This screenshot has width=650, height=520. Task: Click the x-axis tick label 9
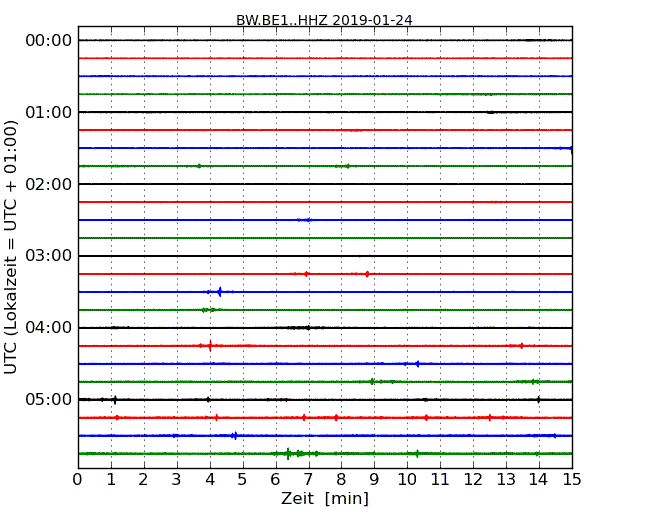pos(374,480)
